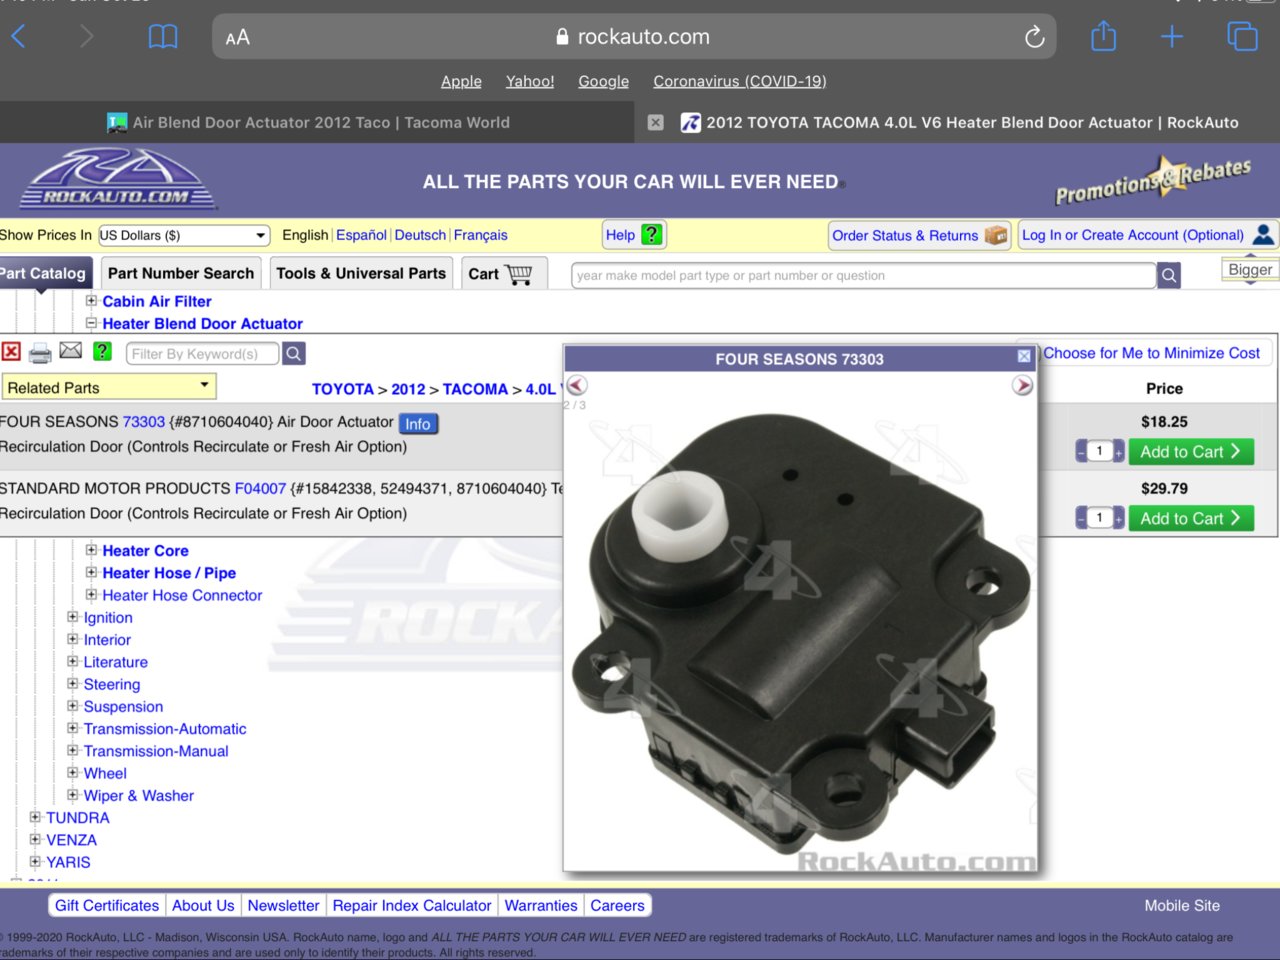Click the red X close parts list icon
Image resolution: width=1280 pixels, height=960 pixels.
pyautogui.click(x=11, y=352)
